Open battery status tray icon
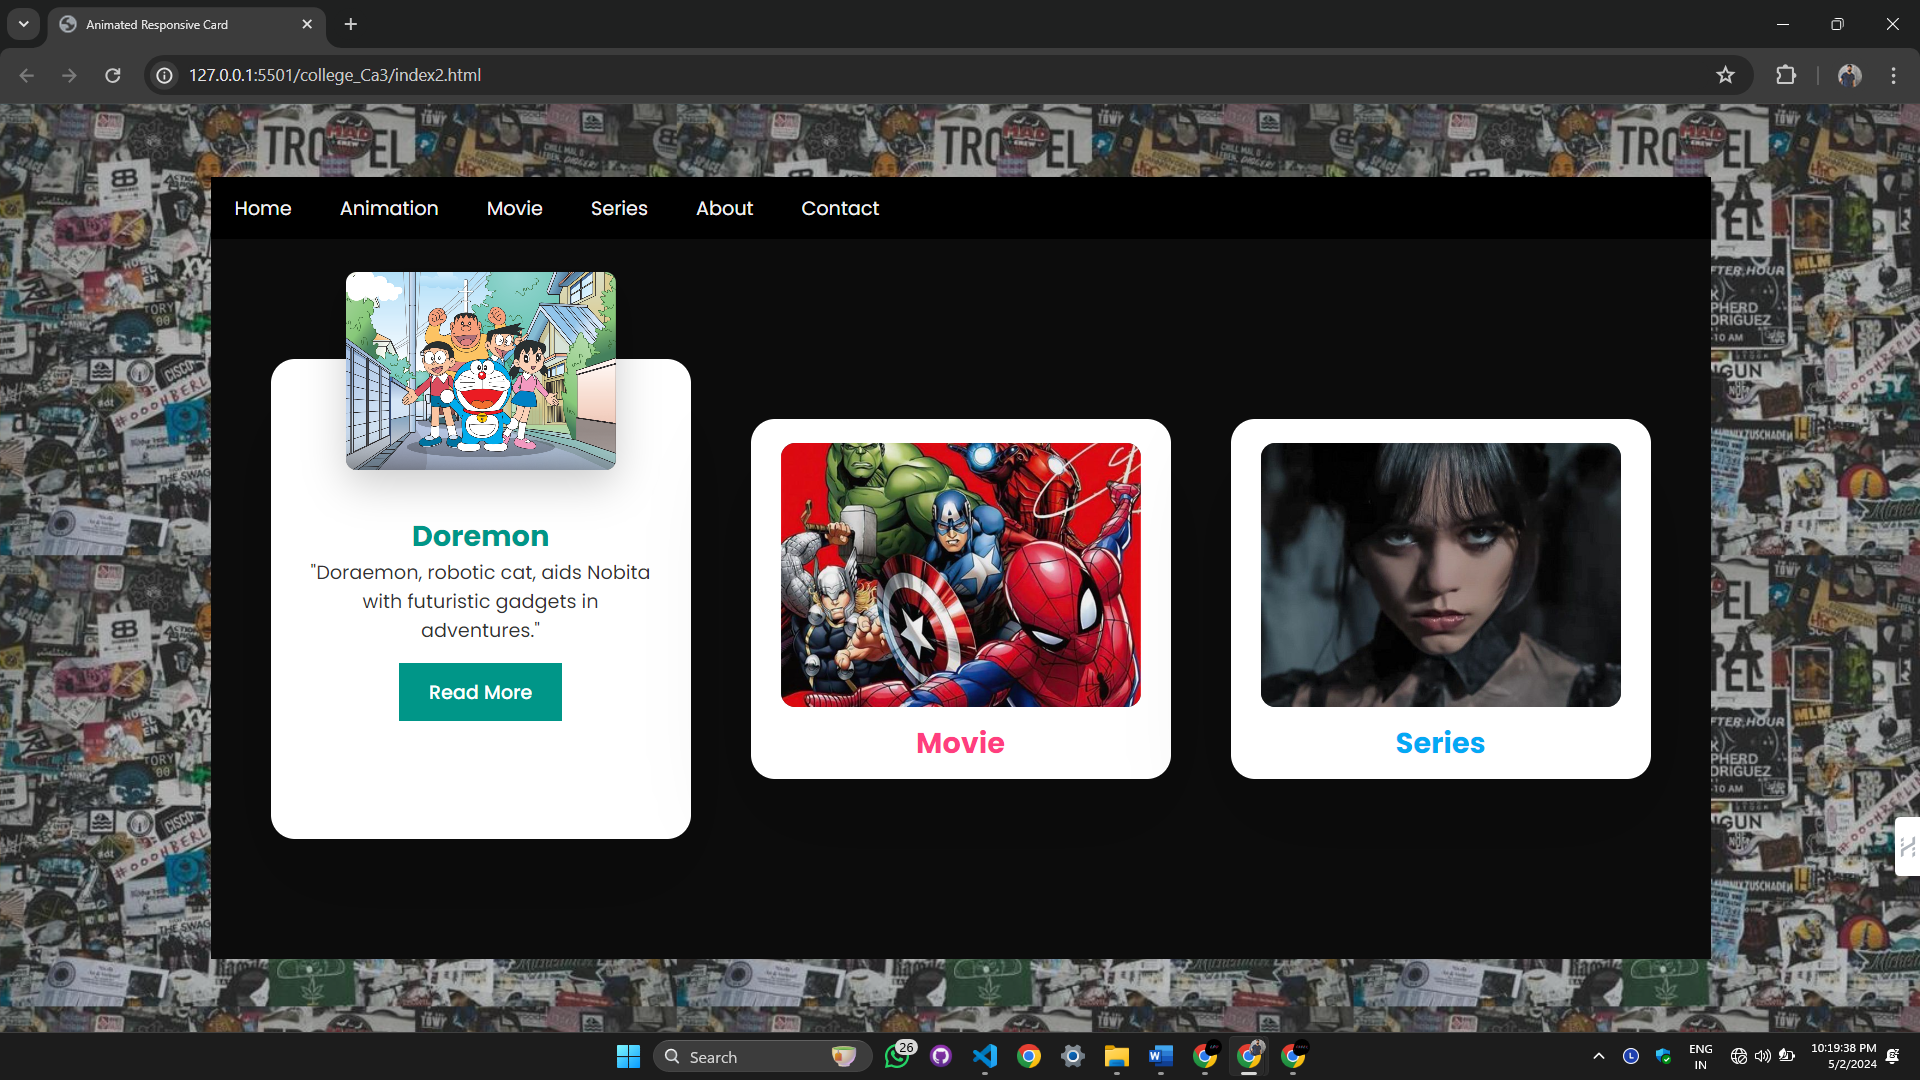 1787,1056
